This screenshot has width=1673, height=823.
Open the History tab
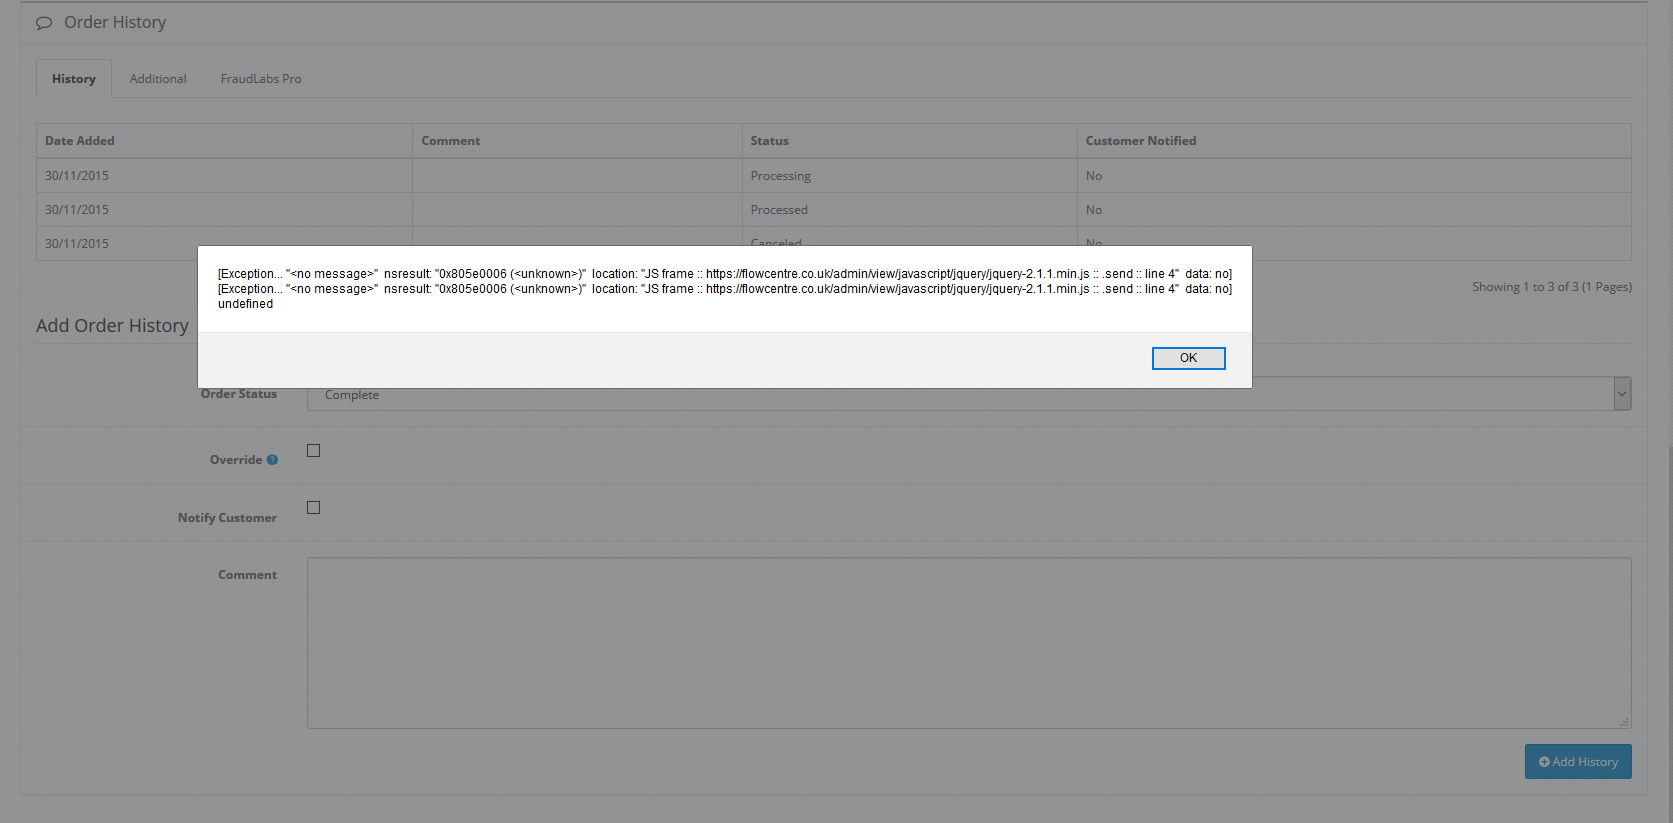74,79
